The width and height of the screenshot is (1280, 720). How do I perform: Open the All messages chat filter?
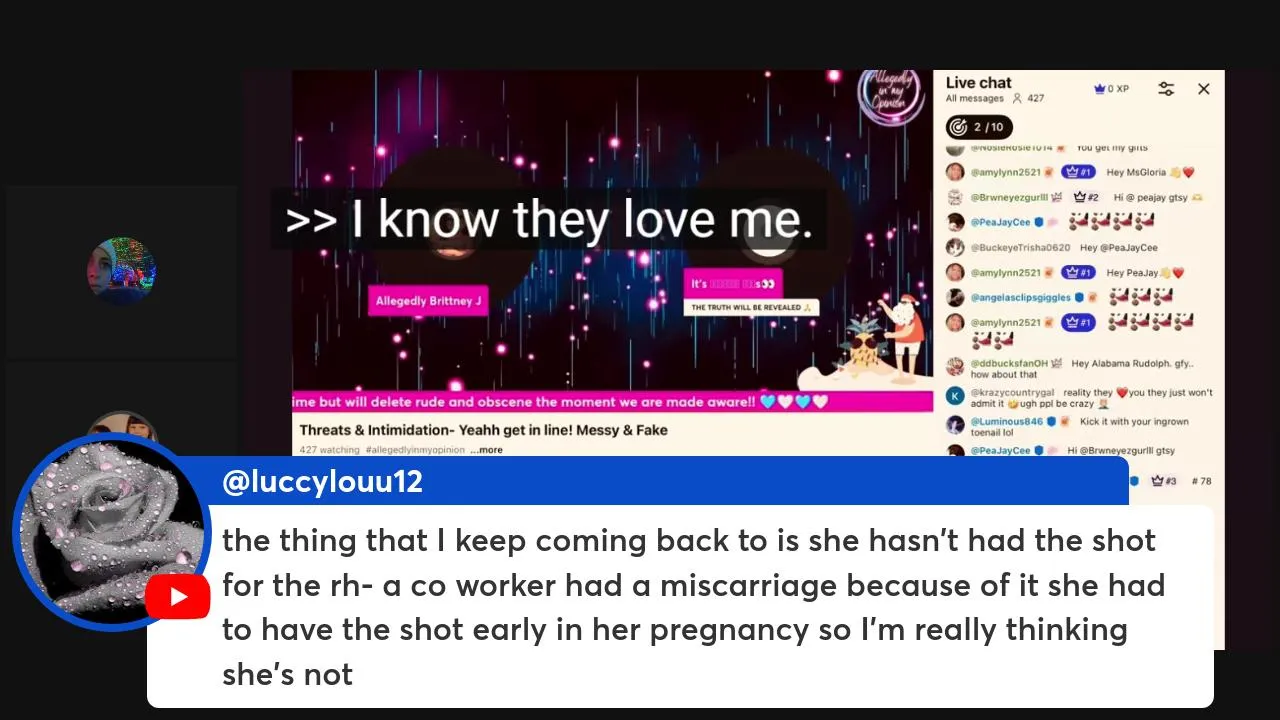coord(975,99)
